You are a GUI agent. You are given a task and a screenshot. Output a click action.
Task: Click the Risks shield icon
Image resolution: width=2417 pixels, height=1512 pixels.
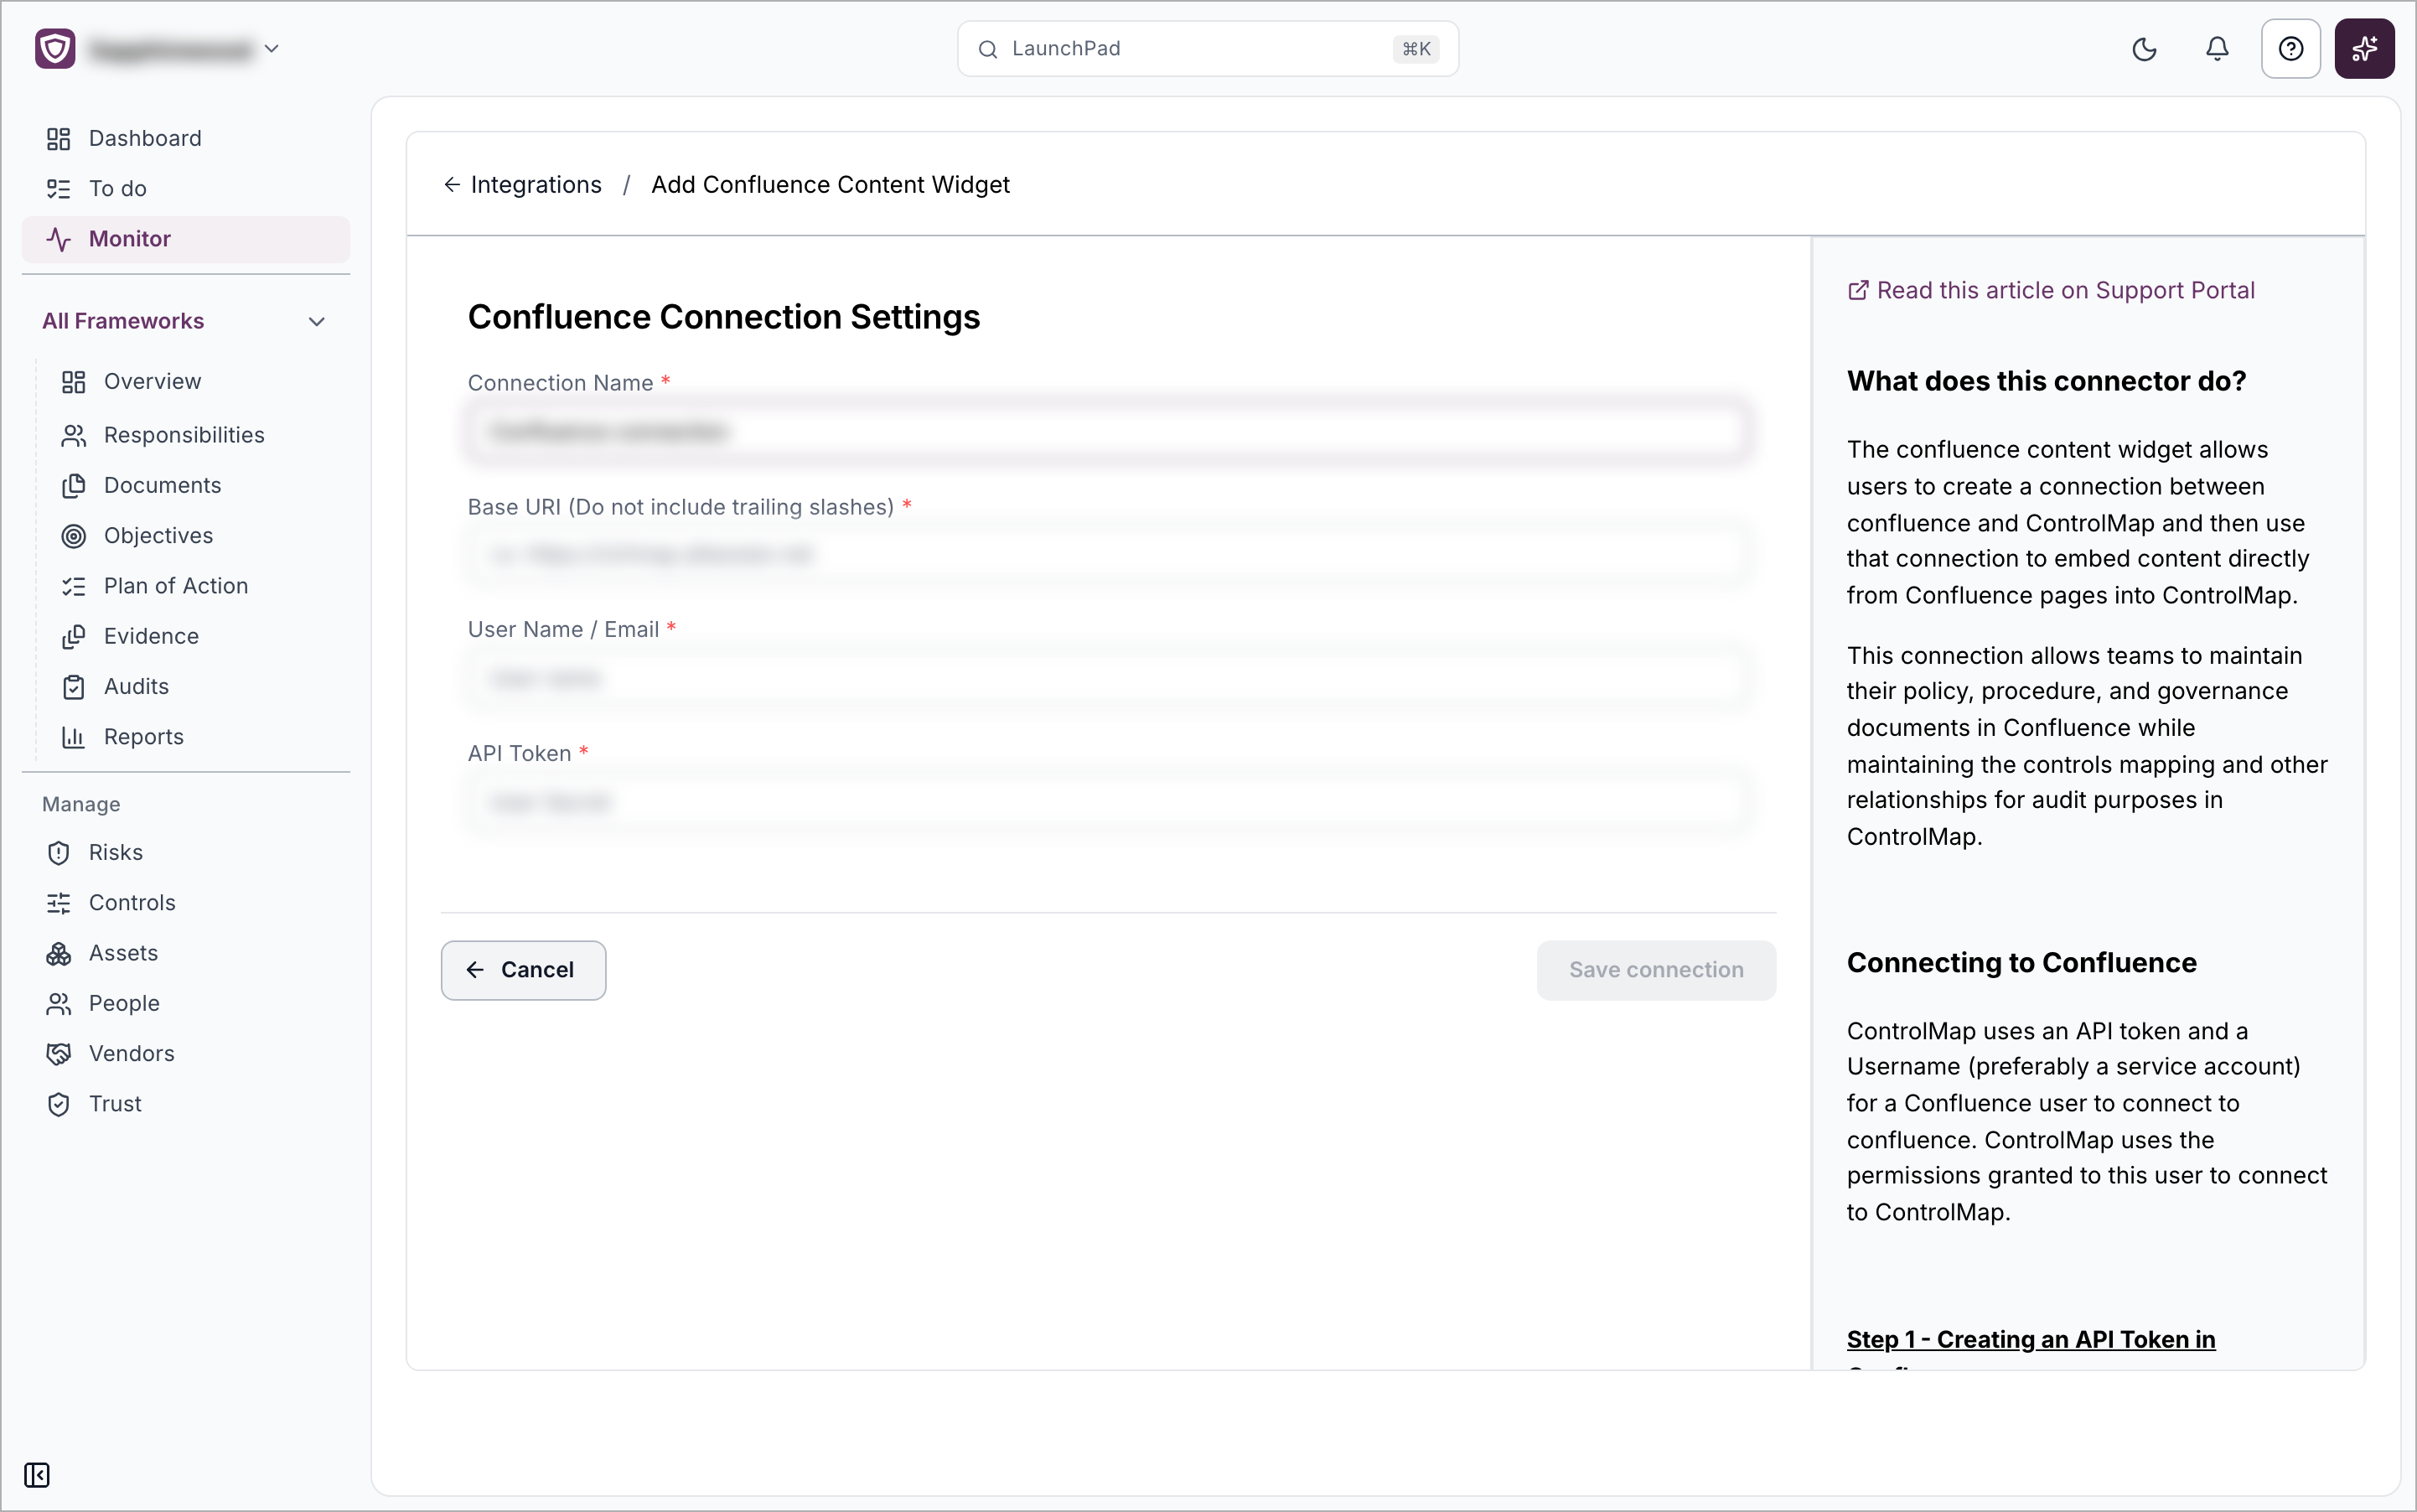coord(58,852)
